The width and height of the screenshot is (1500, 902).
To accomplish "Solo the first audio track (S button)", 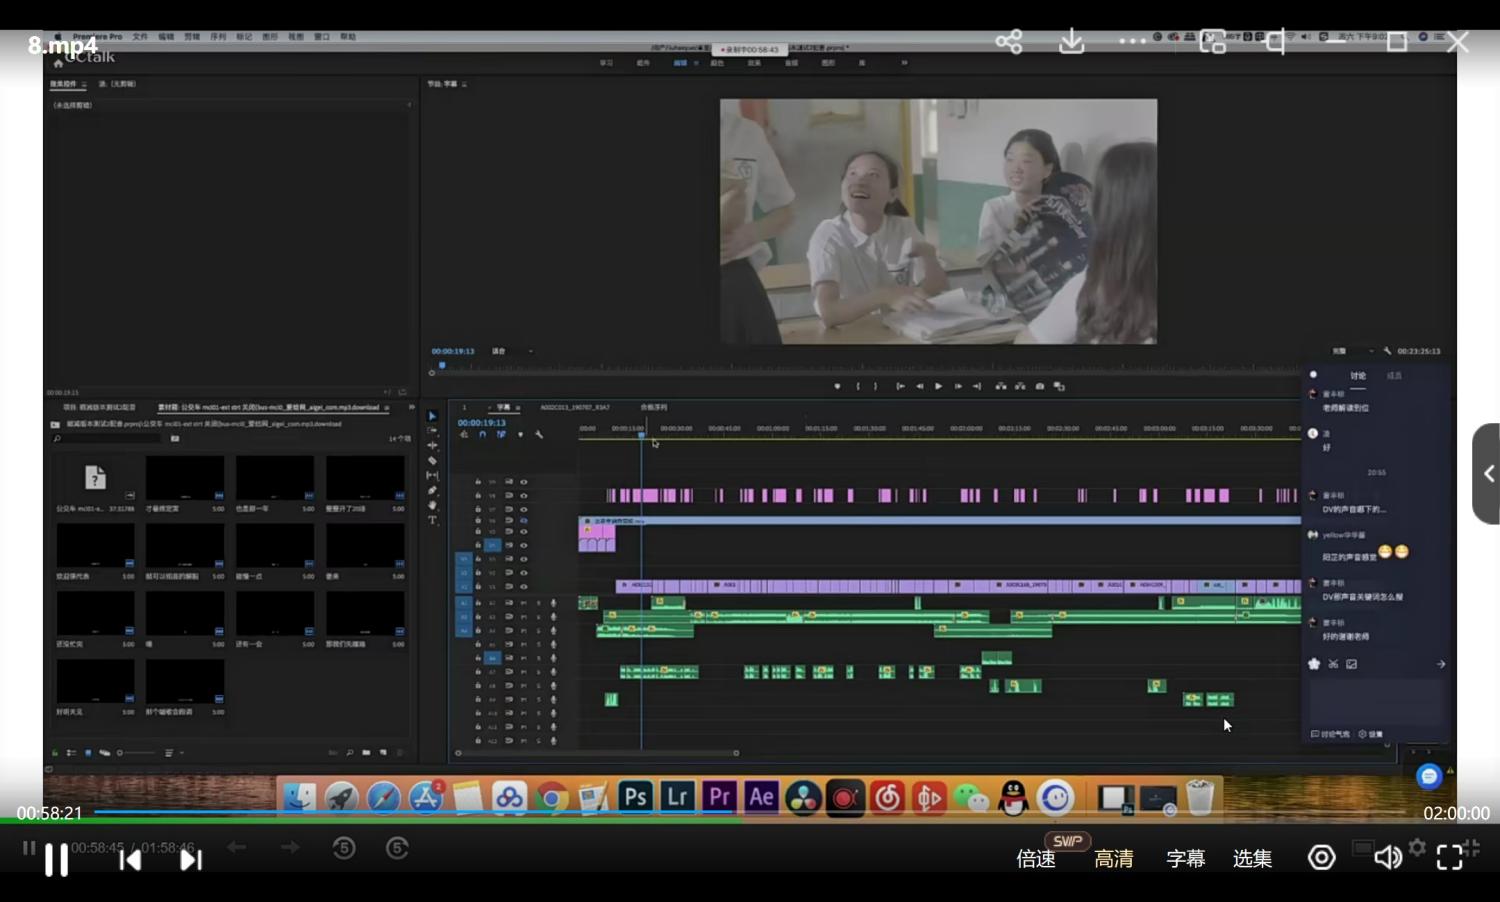I will [x=538, y=603].
